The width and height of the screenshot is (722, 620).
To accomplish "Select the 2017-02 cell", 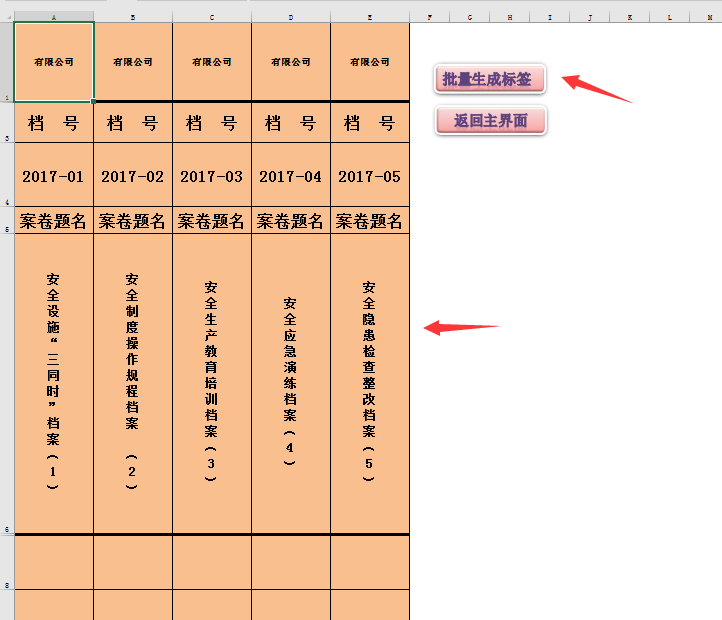I will click(133, 175).
